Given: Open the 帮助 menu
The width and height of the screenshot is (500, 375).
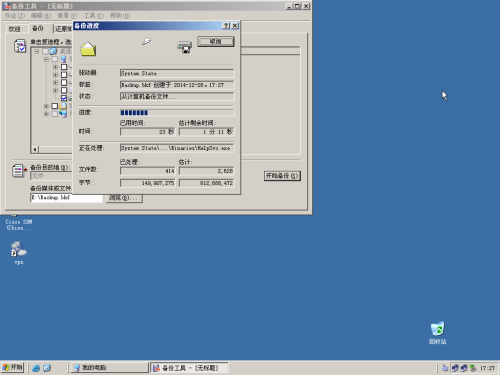Looking at the screenshot, I should (x=120, y=15).
